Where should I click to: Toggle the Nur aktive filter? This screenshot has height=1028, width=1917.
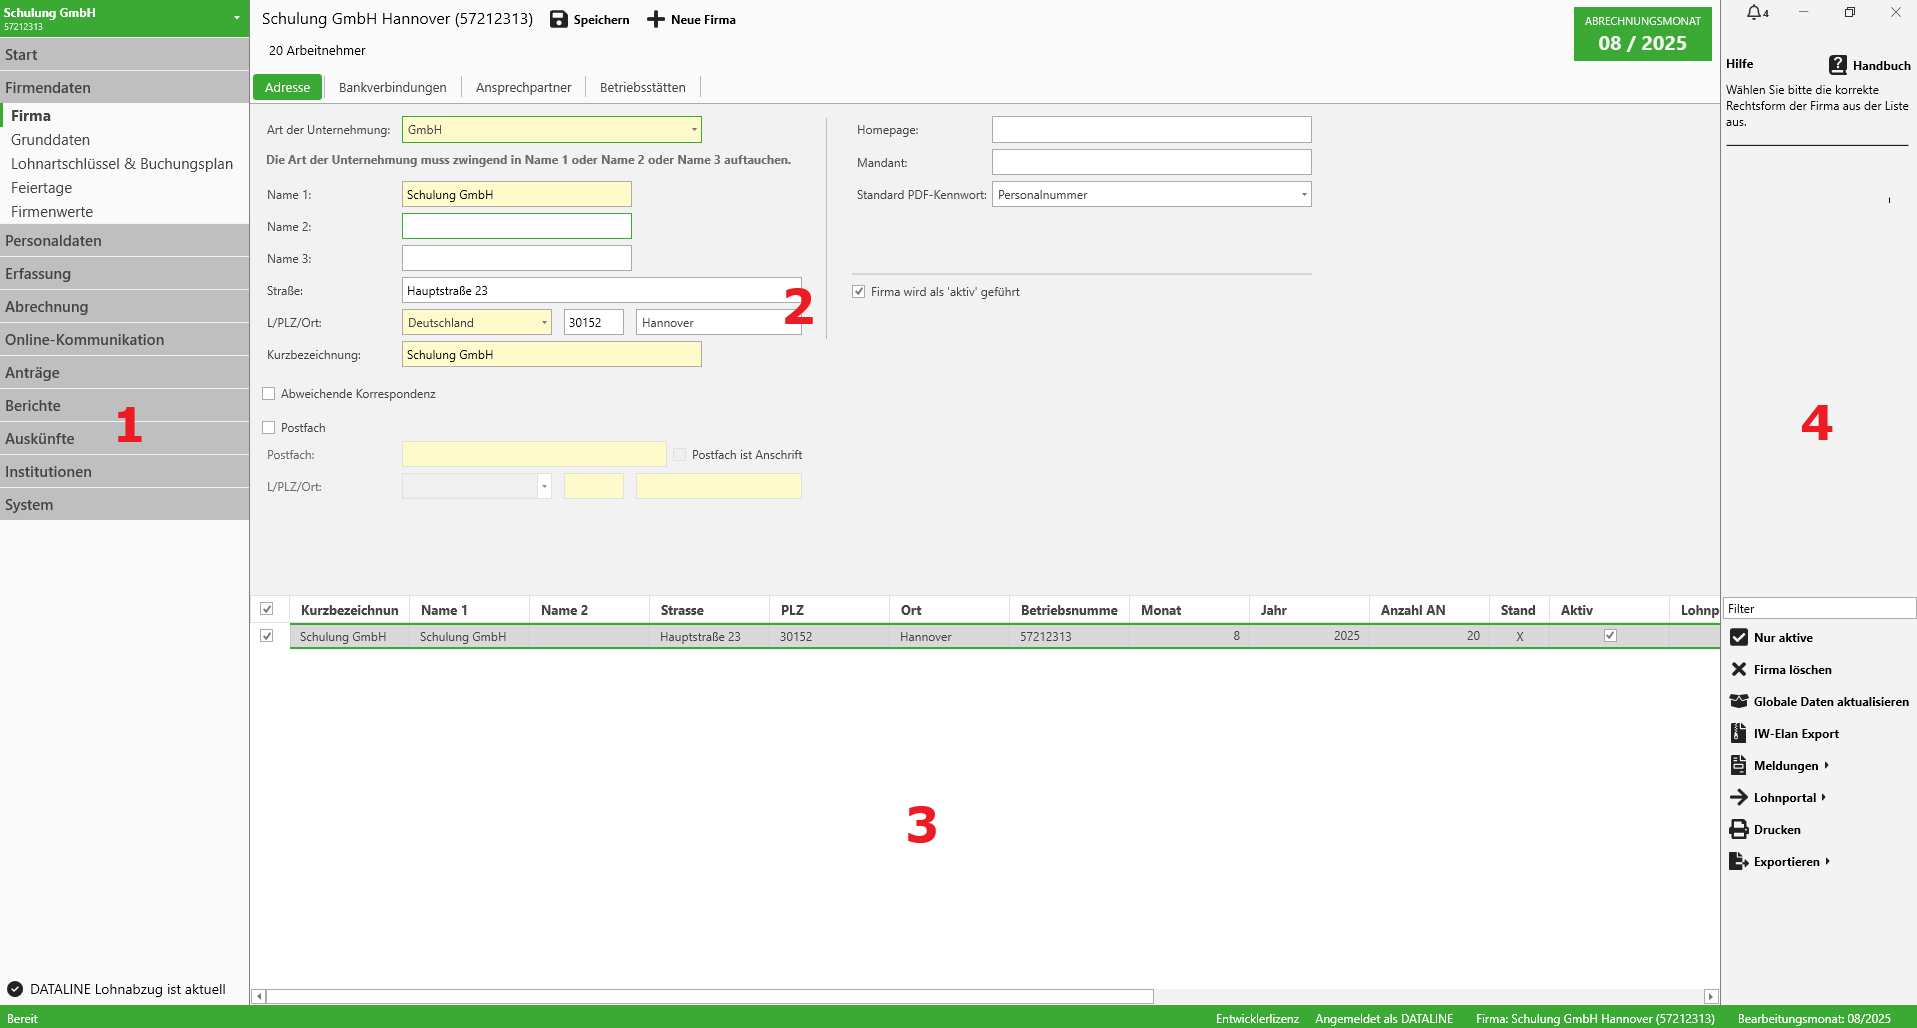1739,637
